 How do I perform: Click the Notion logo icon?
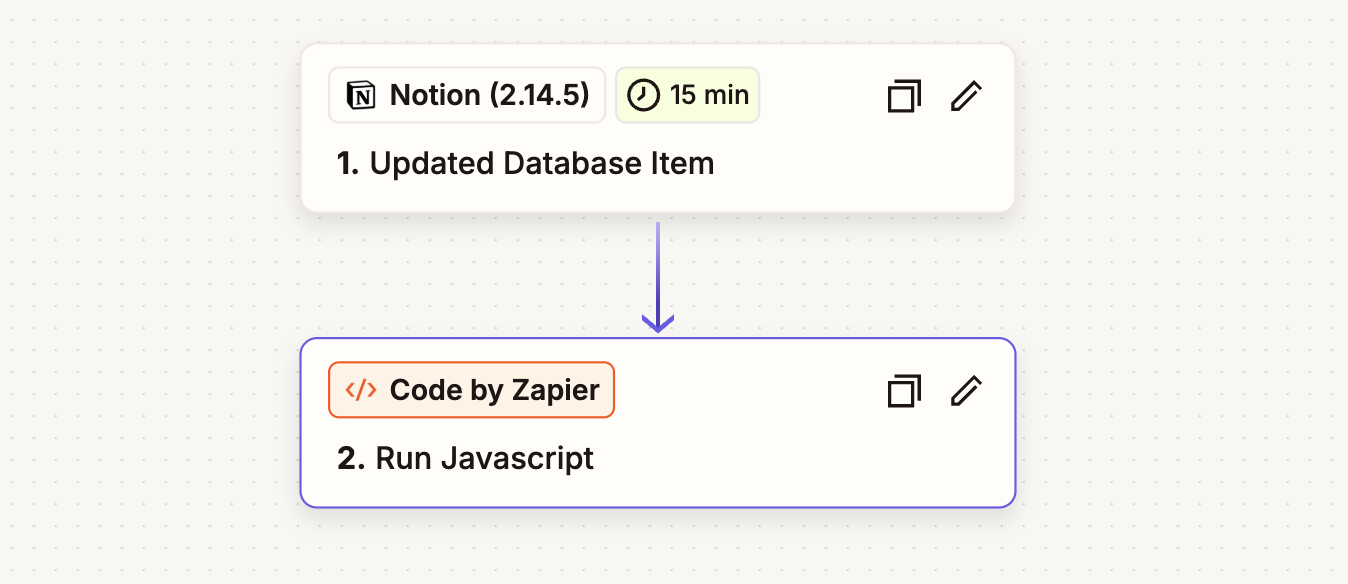[360, 95]
